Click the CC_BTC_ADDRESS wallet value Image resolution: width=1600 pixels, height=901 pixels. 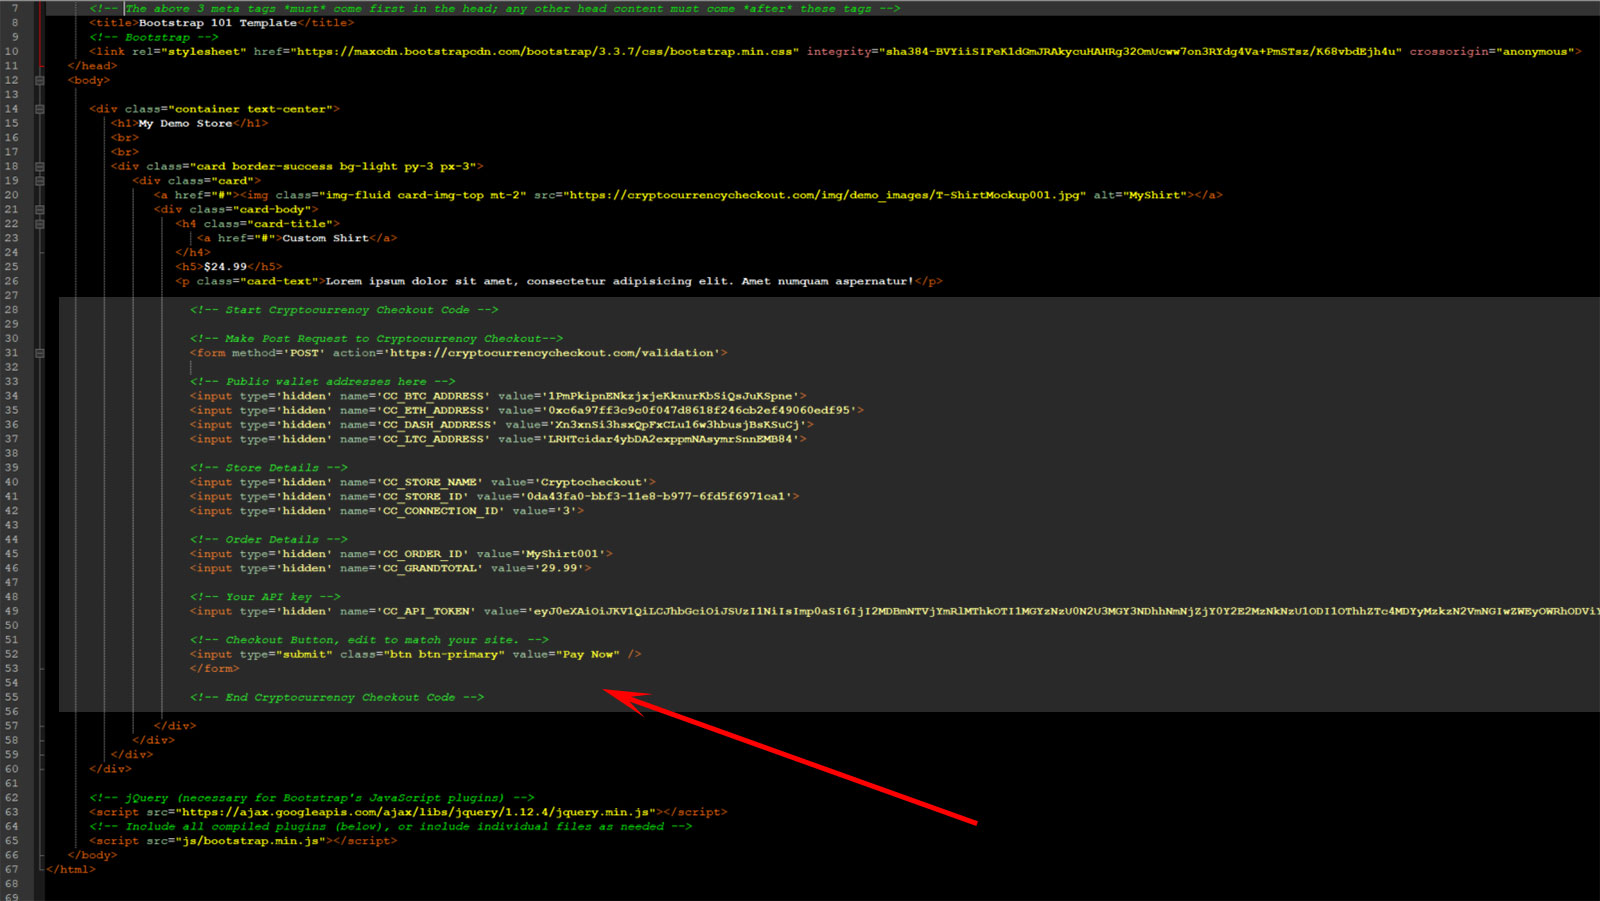point(671,396)
